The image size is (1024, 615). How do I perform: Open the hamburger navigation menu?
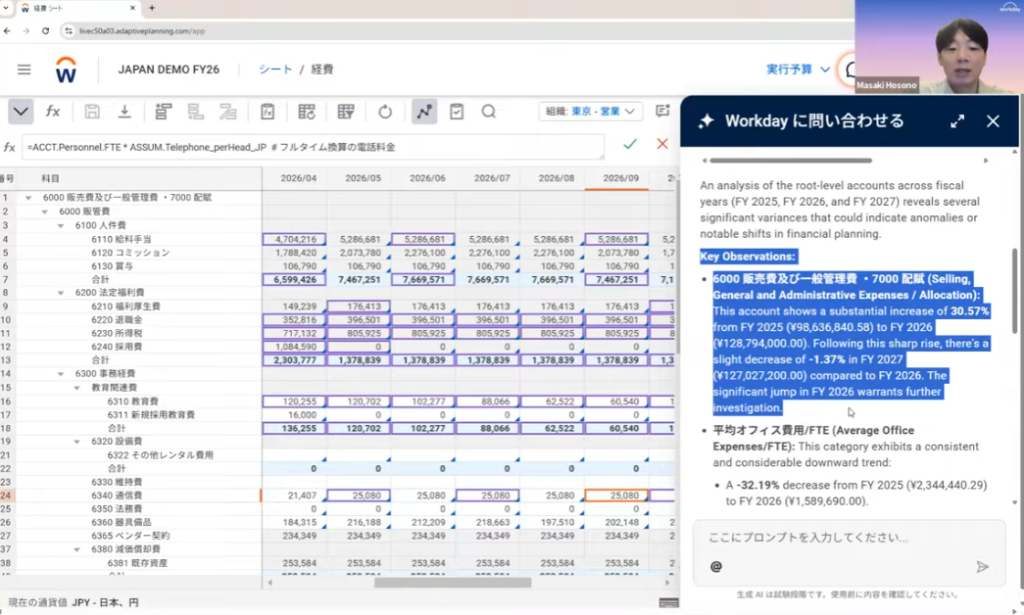pyautogui.click(x=24, y=70)
